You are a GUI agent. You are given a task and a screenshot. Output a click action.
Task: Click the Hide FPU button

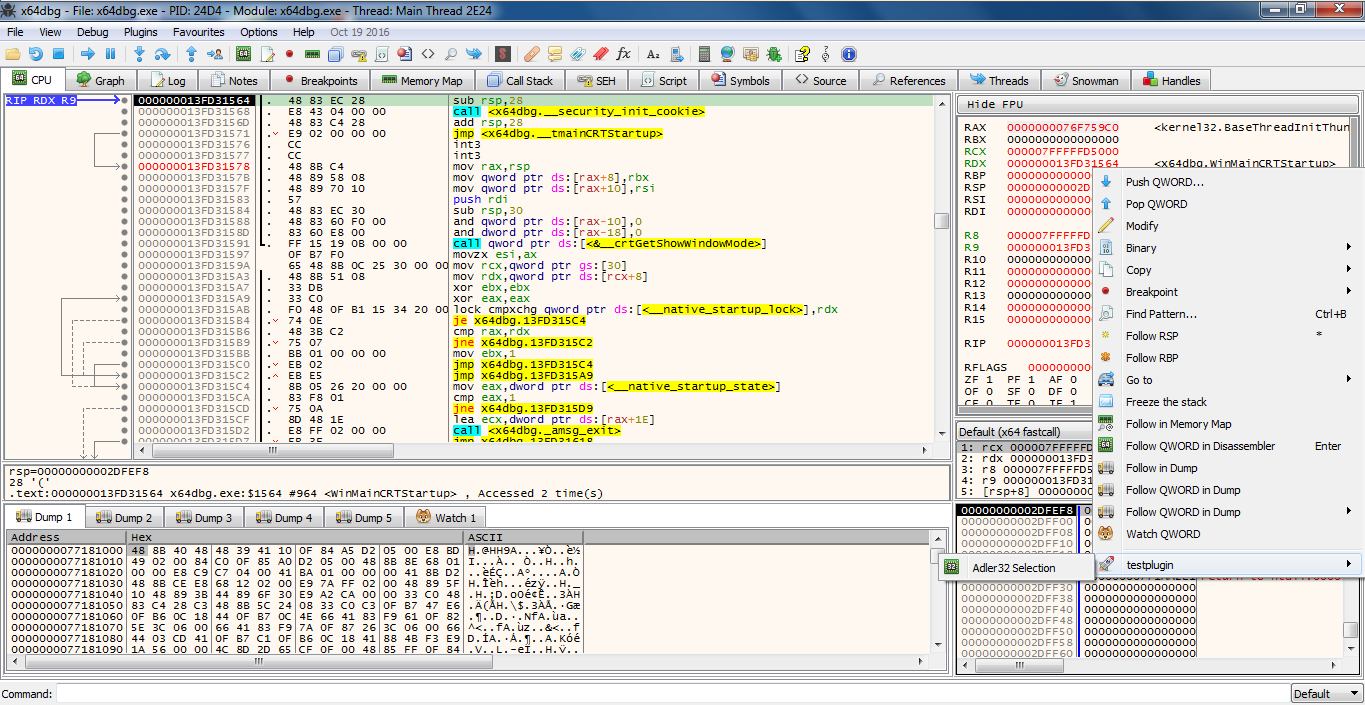click(995, 105)
